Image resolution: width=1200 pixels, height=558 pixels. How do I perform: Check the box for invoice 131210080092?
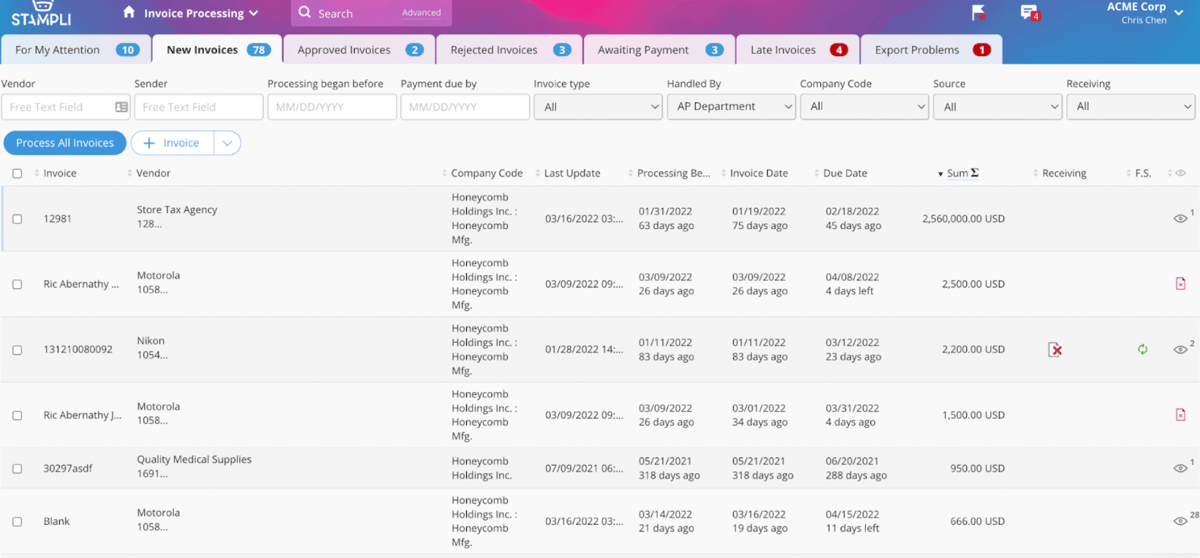pos(17,350)
